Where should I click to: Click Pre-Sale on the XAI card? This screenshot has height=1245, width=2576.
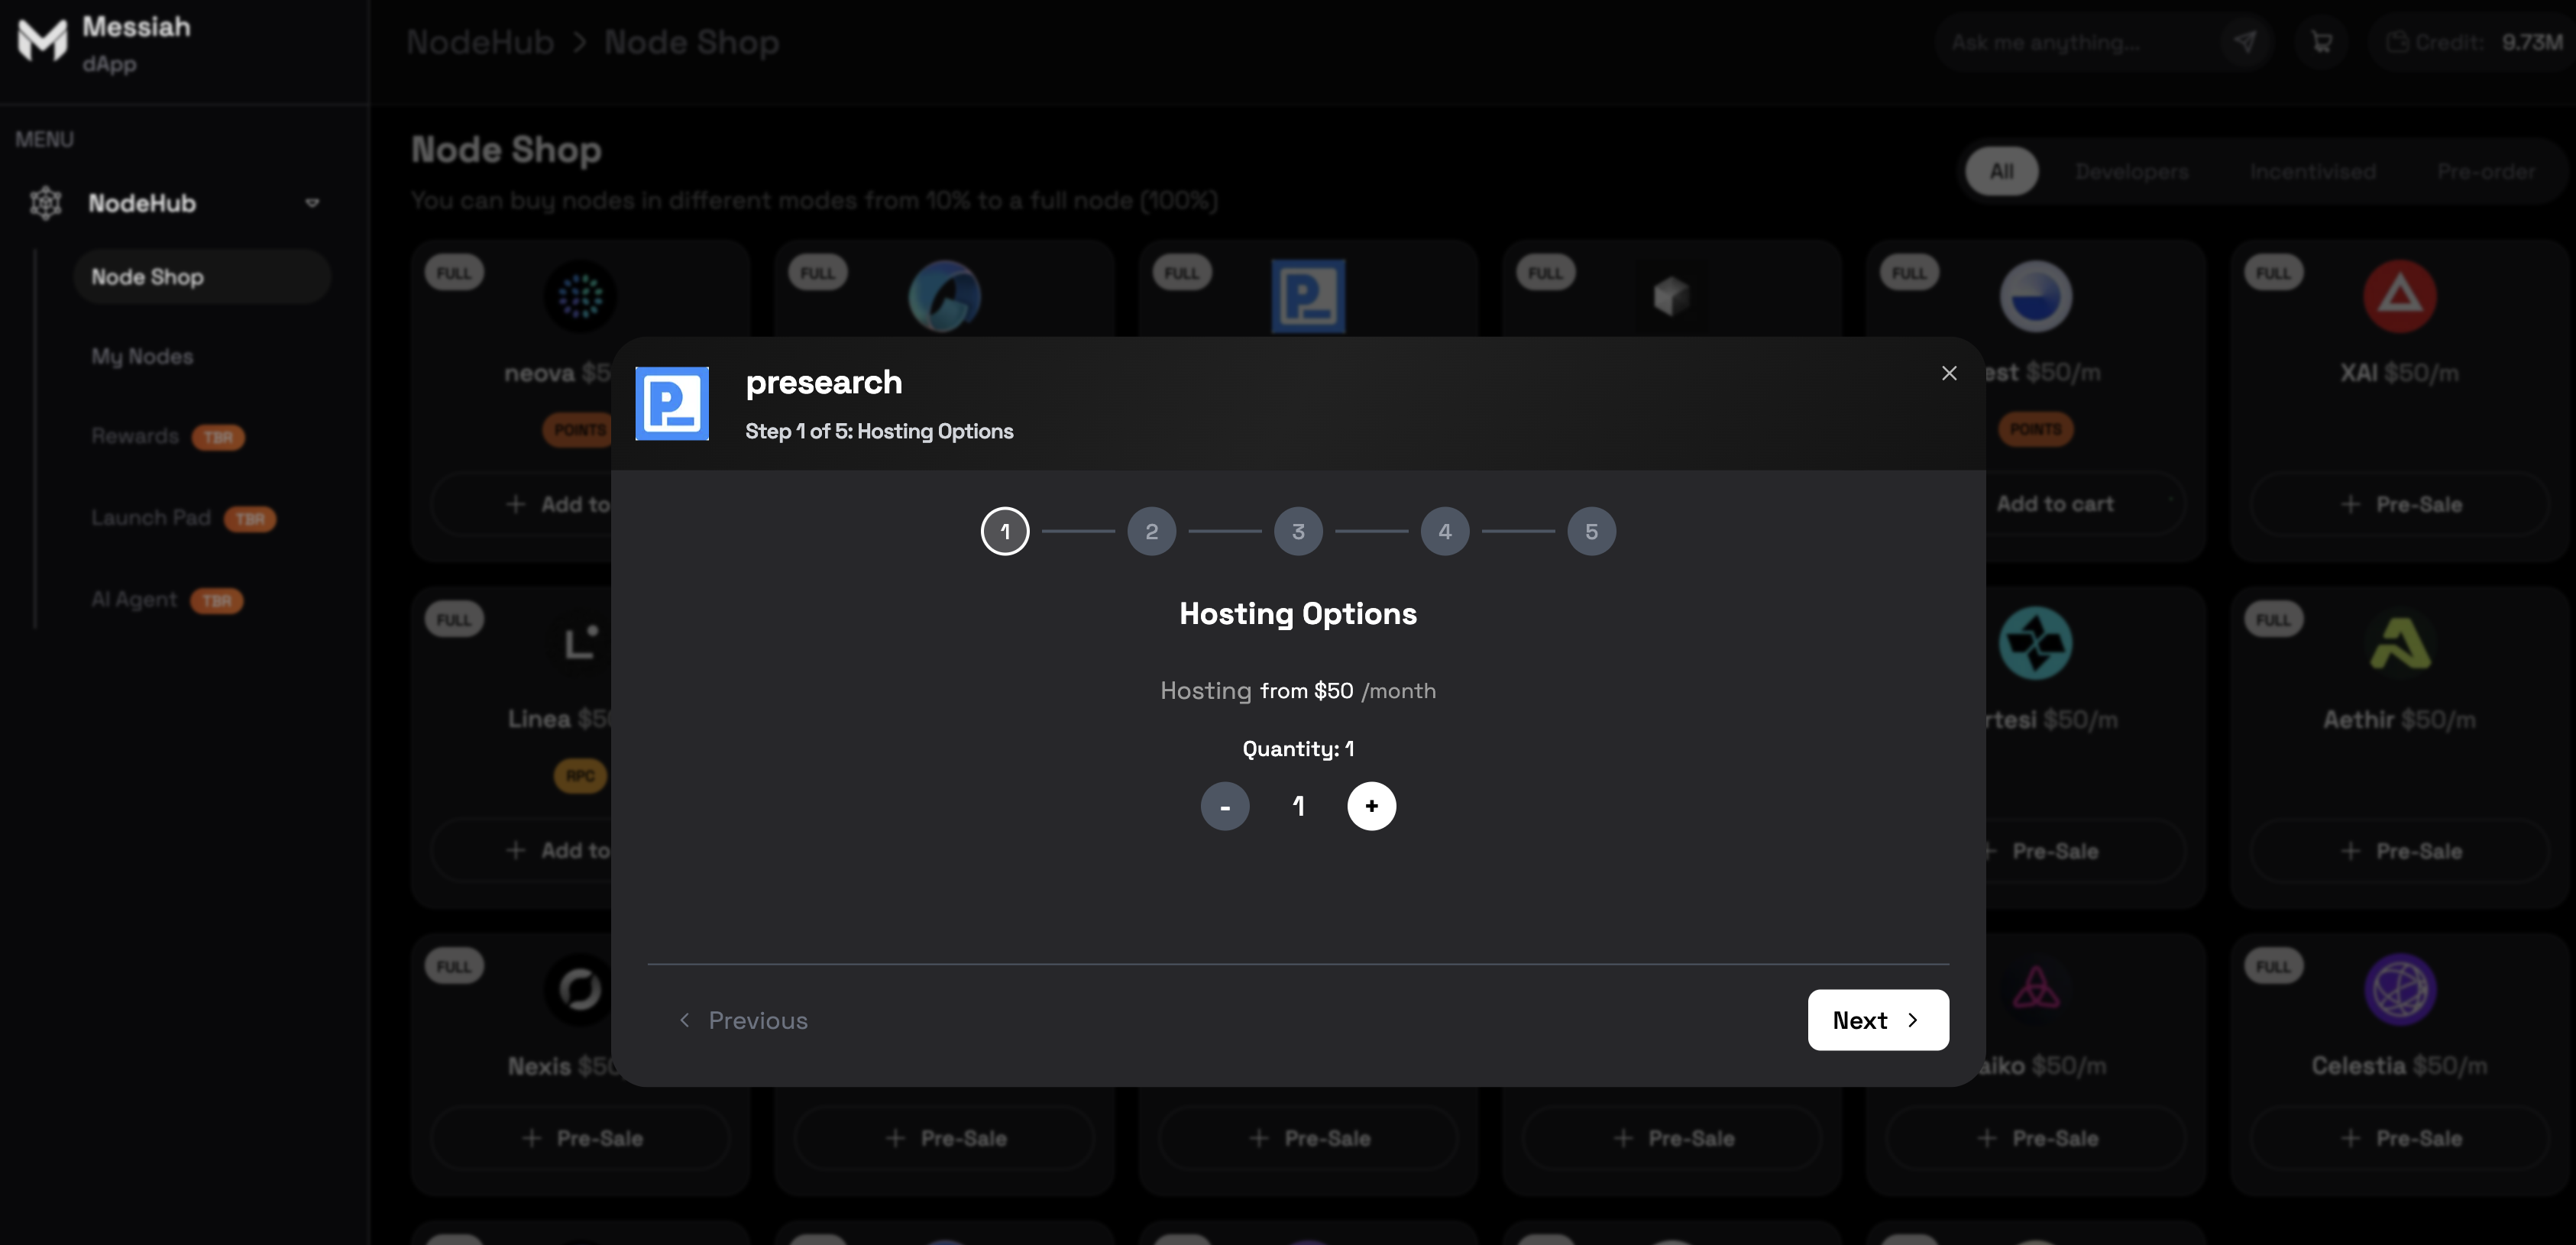pos(2399,504)
